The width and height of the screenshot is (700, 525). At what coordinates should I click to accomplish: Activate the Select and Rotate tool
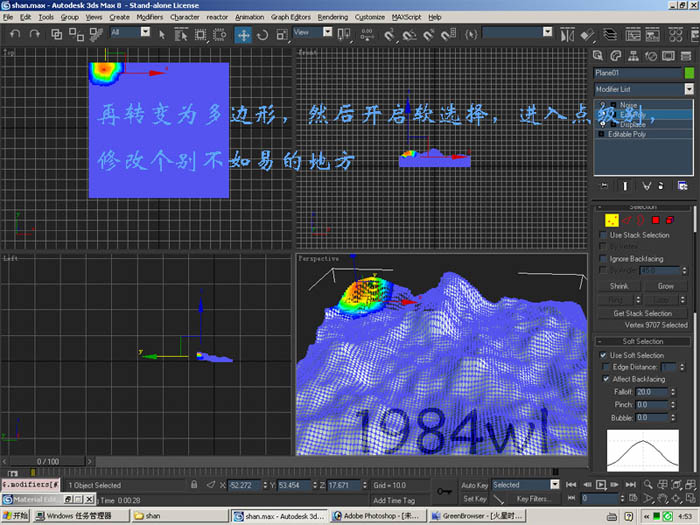point(262,34)
